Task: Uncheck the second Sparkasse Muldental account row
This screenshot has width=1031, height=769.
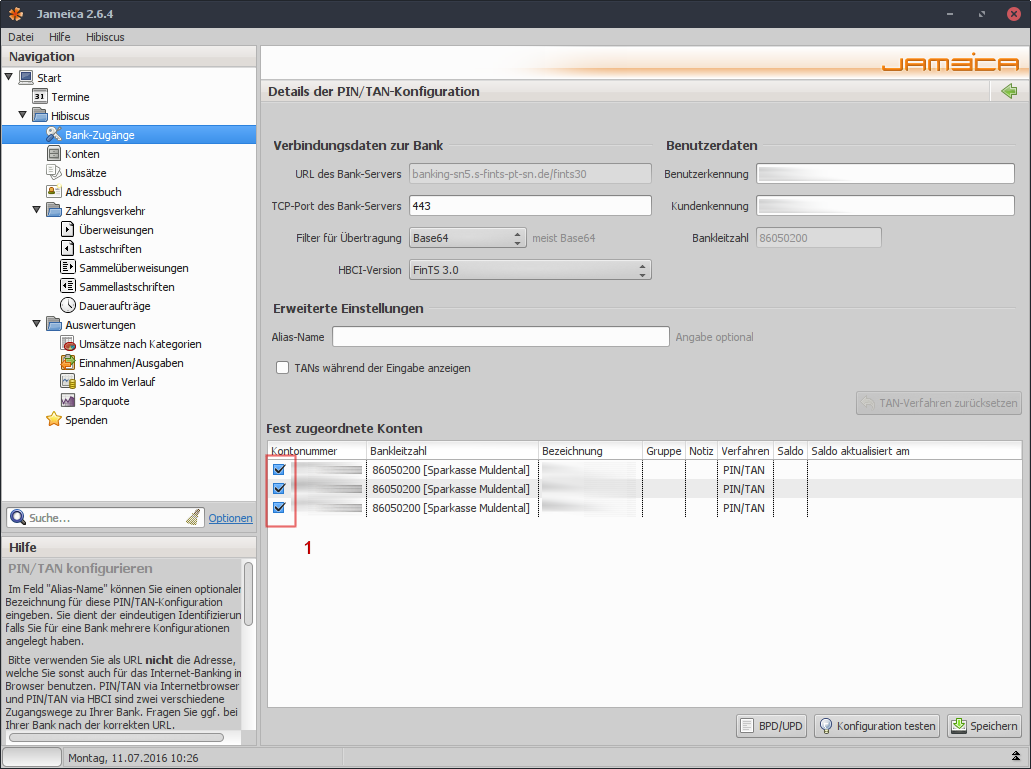Action: [279, 489]
